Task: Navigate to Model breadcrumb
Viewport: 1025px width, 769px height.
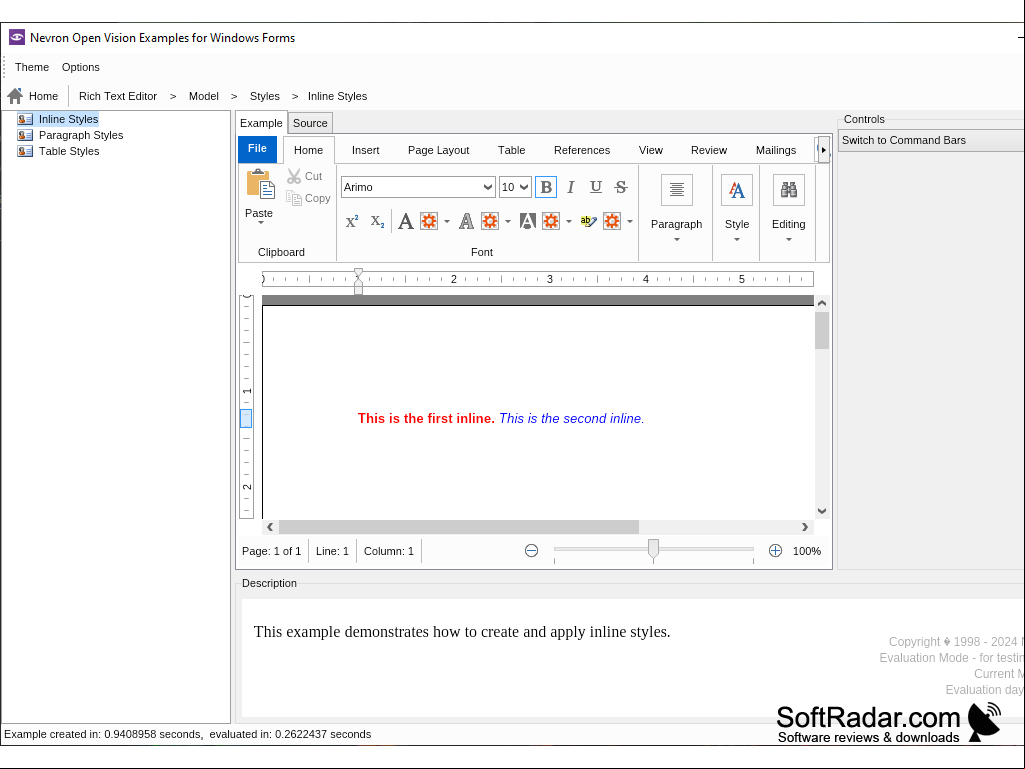Action: click(x=204, y=96)
